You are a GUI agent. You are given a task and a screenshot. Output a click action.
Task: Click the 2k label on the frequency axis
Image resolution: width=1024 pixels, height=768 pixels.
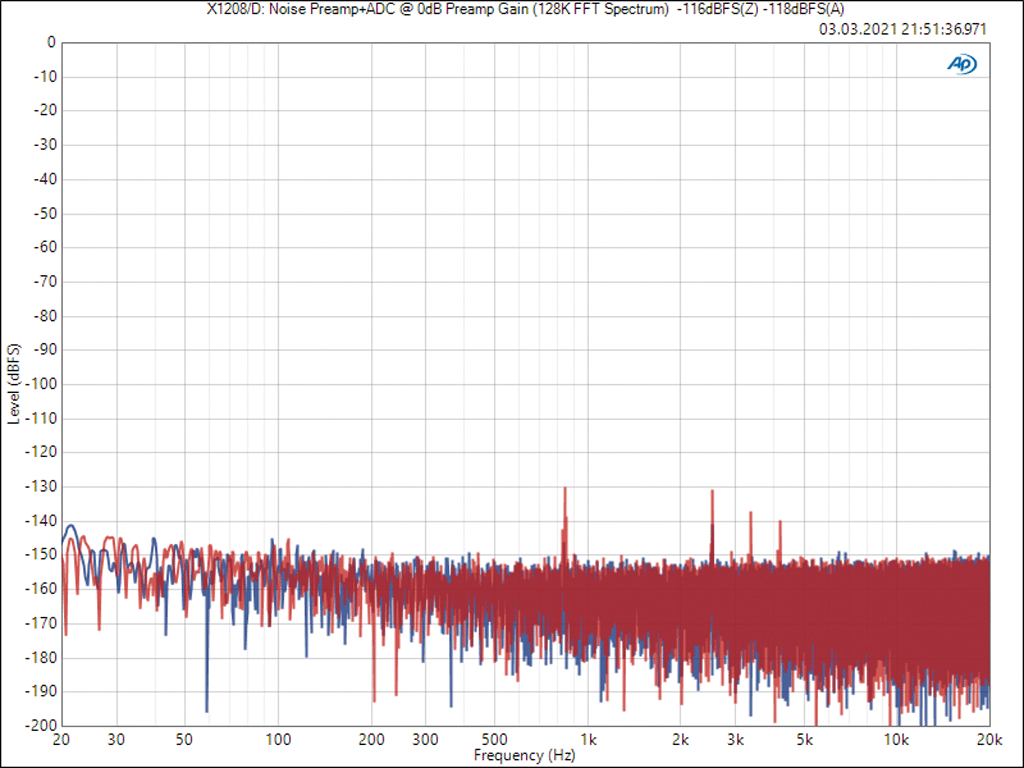click(x=680, y=740)
